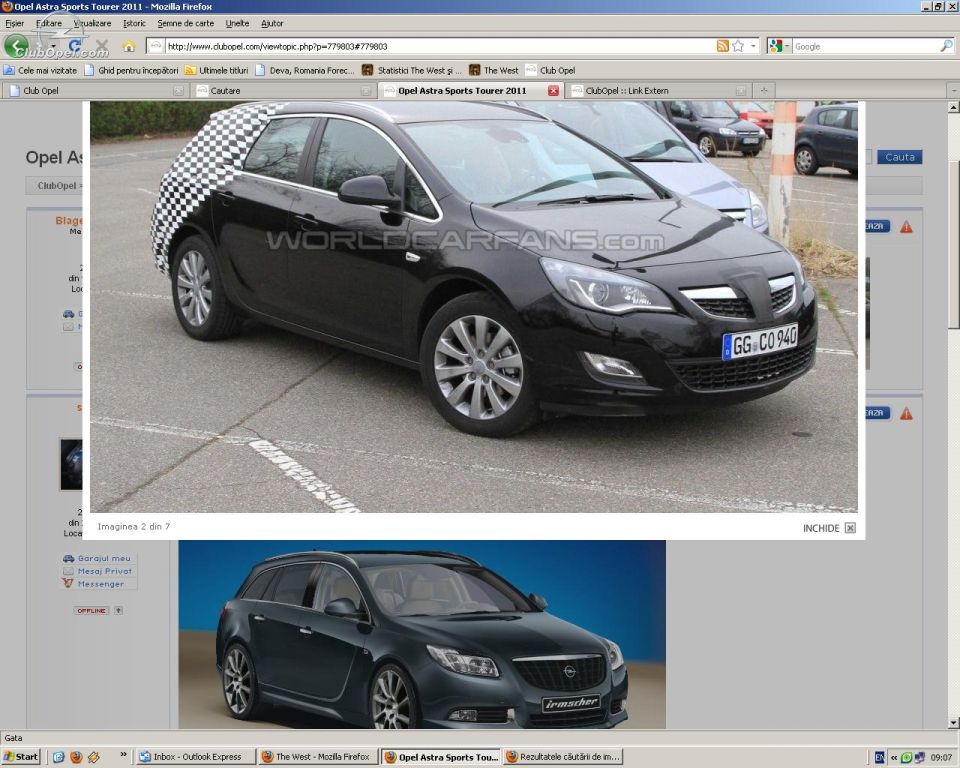Click the Start button
This screenshot has width=960, height=768.
tap(21, 757)
